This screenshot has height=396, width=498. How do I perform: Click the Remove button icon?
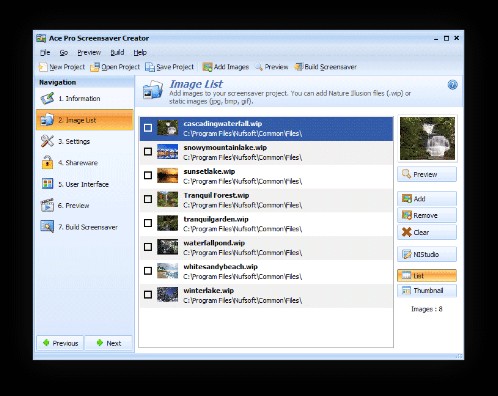click(407, 215)
